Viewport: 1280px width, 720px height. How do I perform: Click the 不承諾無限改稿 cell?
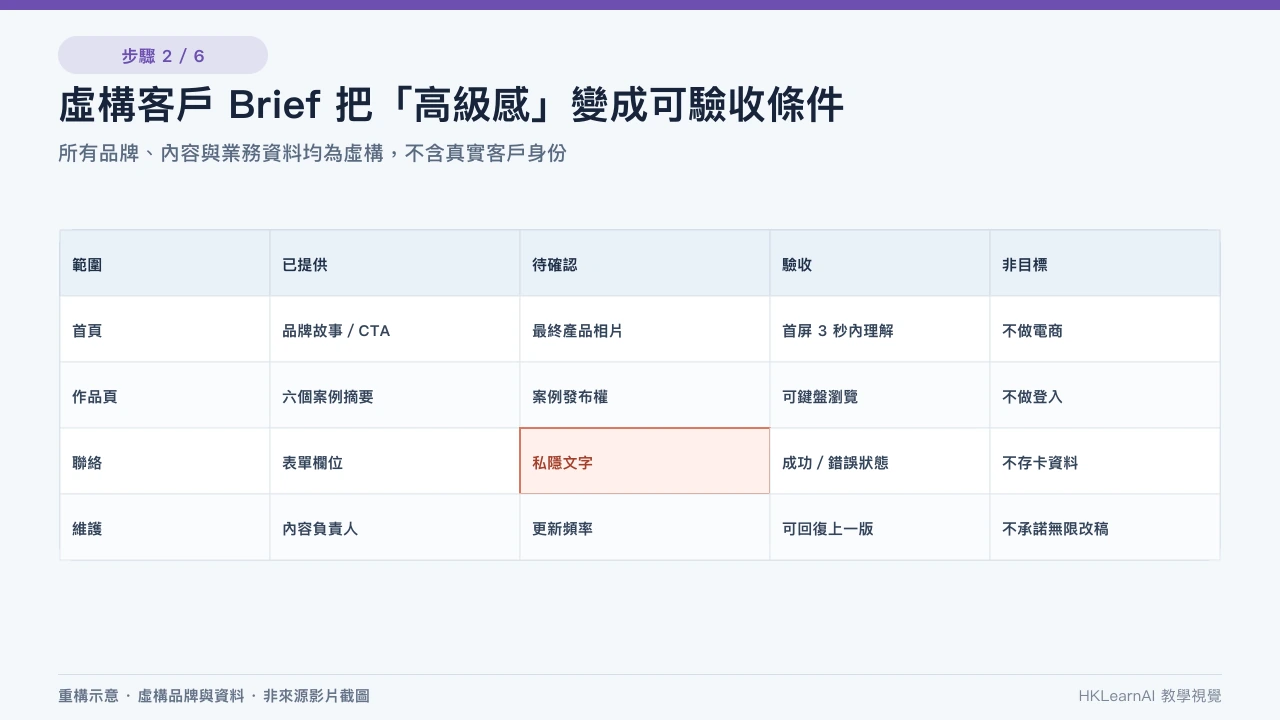point(1105,528)
